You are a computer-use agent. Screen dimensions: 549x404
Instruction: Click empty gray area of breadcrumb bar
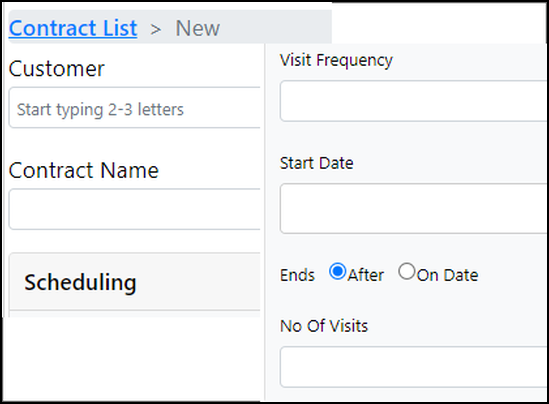tap(277, 27)
